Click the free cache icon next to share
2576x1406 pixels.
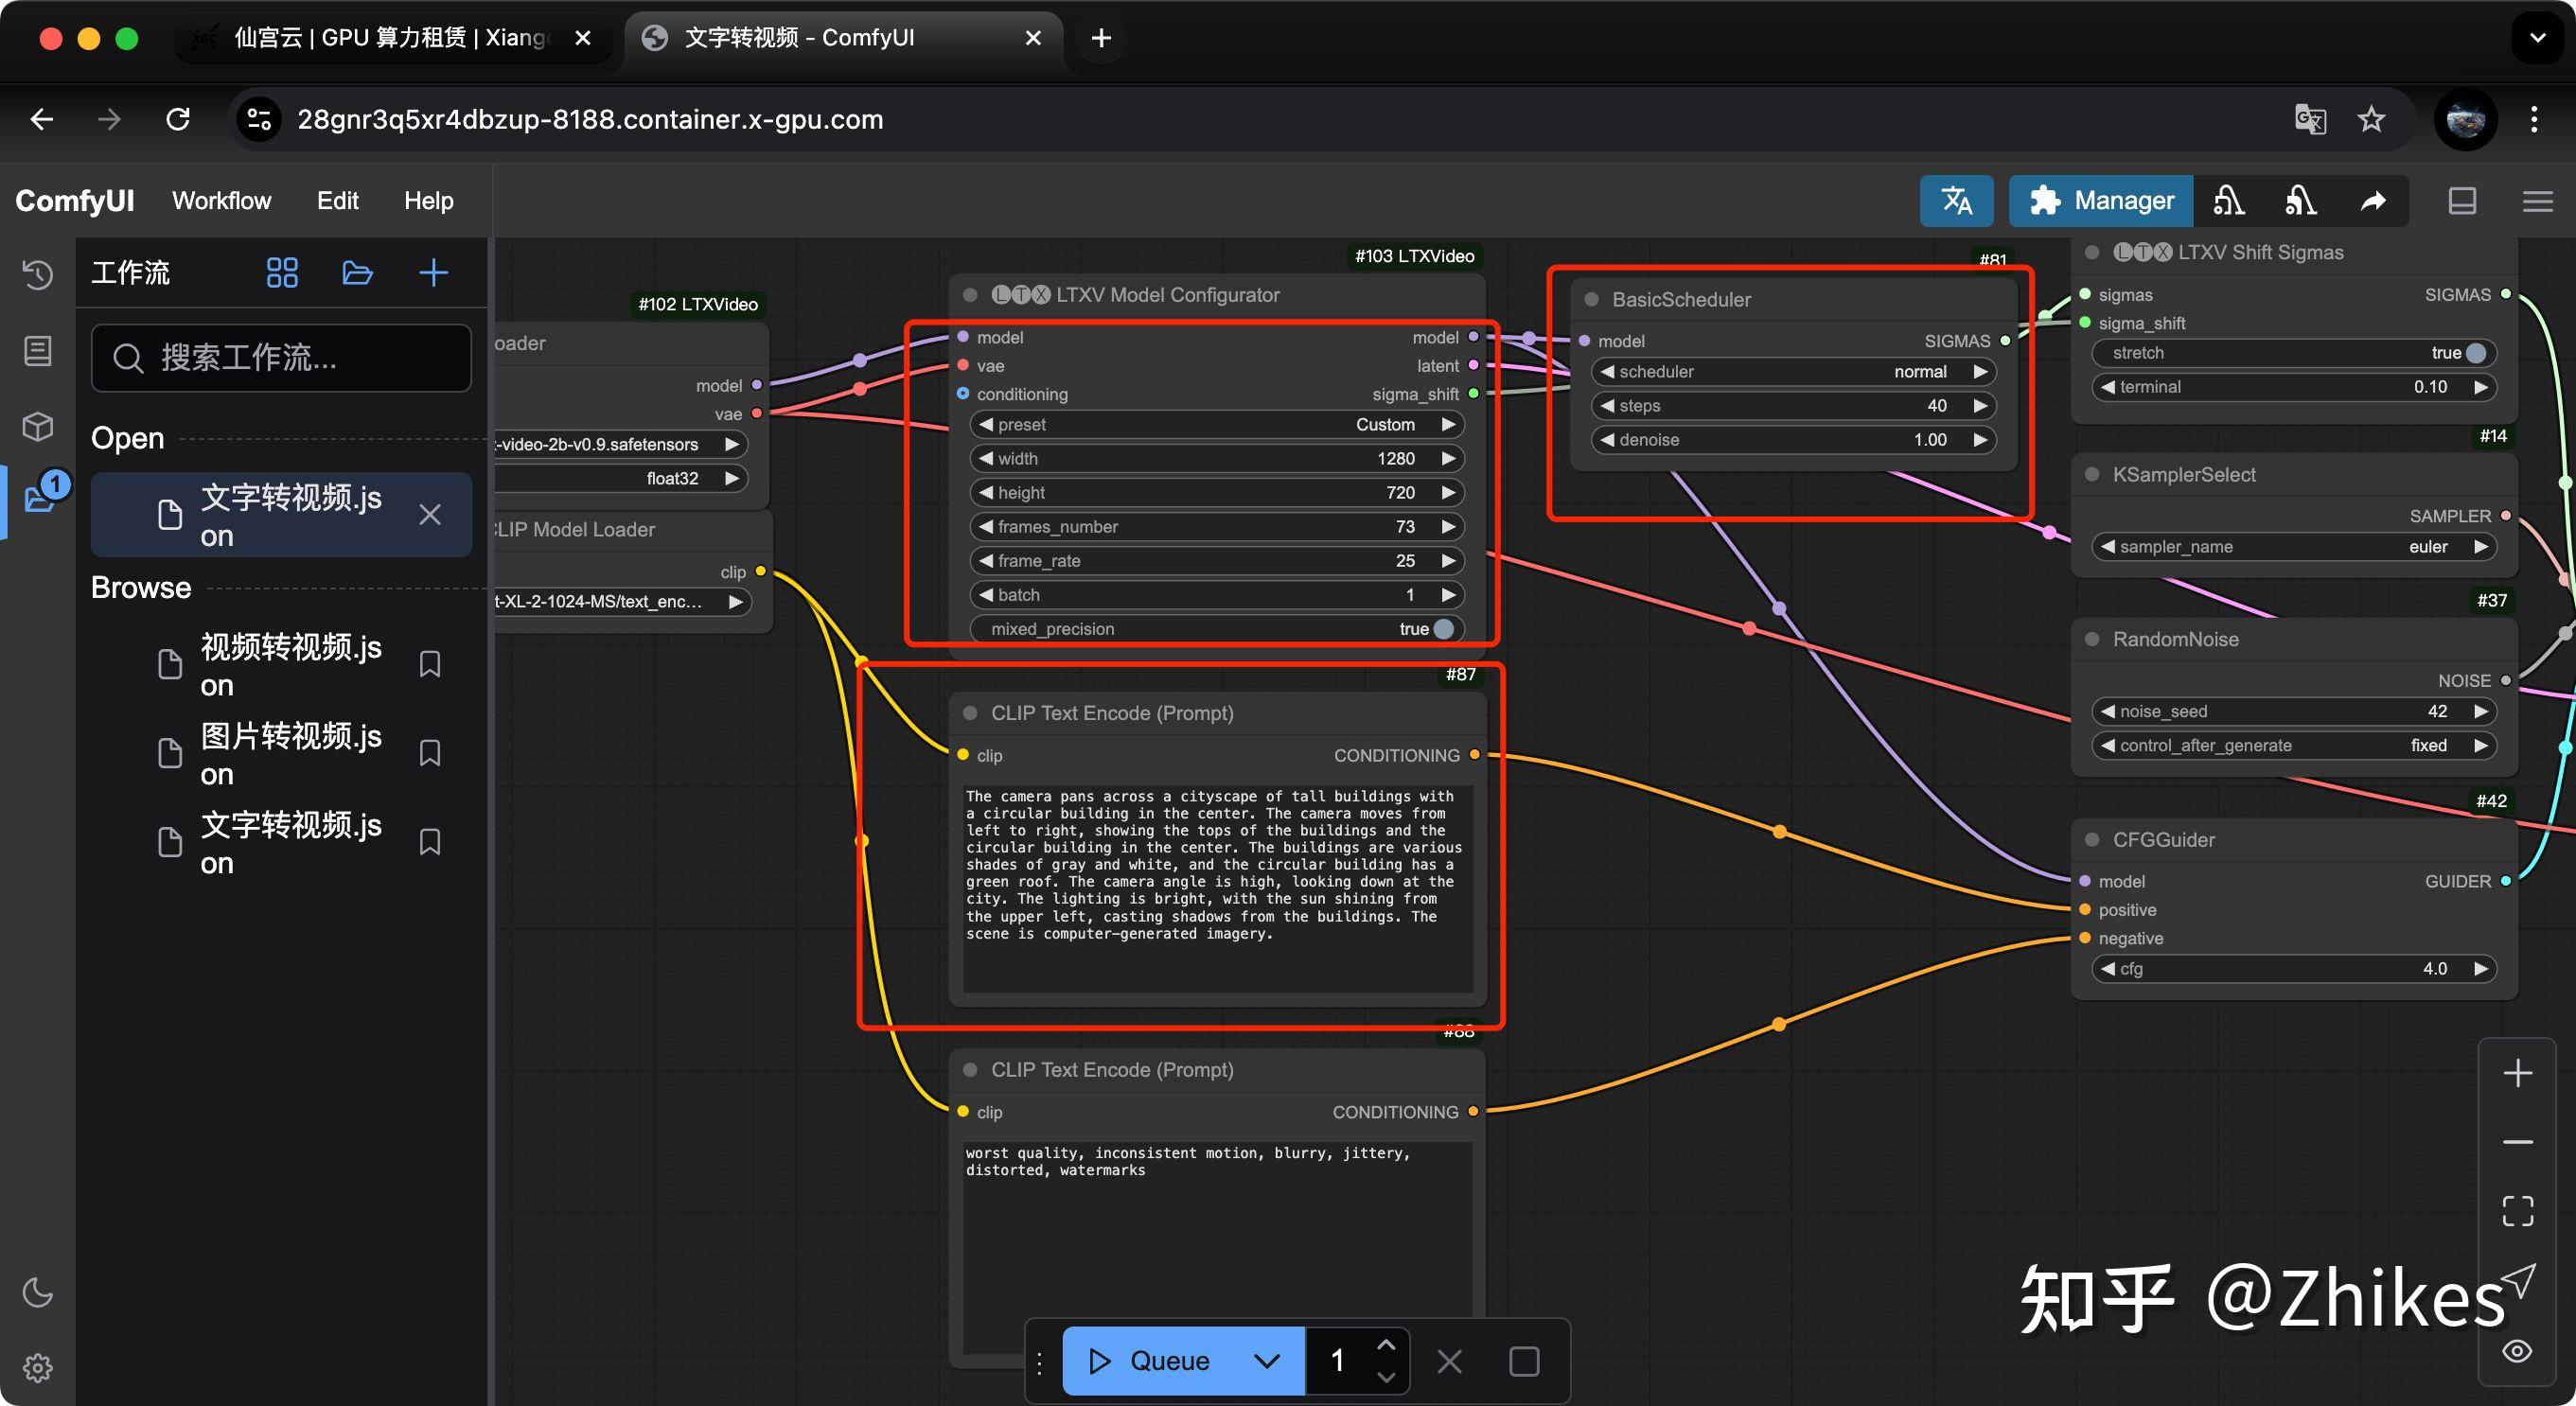2301,201
